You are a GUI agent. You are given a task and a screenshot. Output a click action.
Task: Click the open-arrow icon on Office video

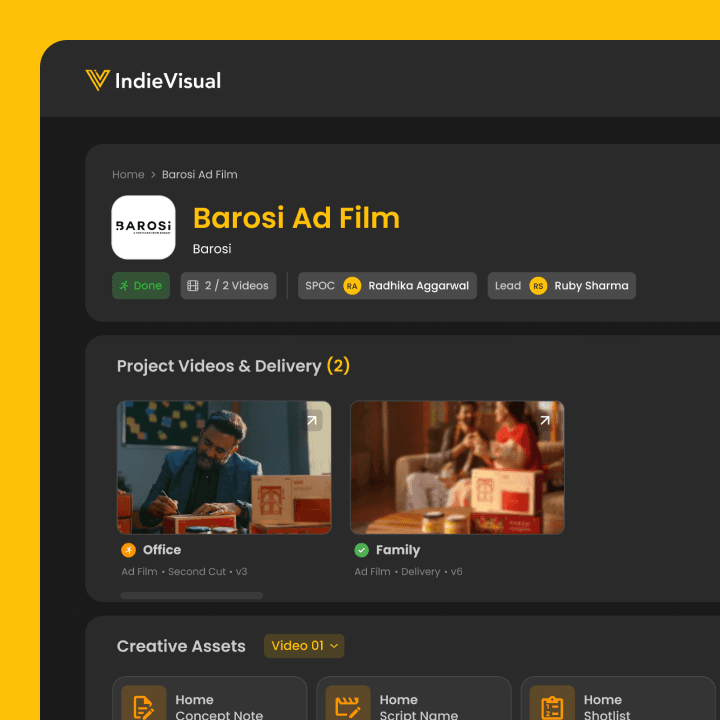pyautogui.click(x=312, y=420)
